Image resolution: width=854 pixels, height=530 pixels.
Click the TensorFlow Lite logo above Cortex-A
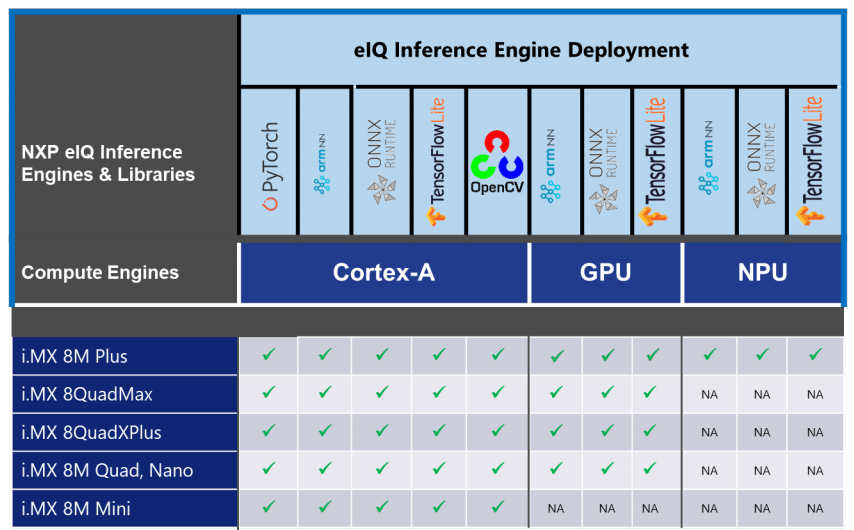point(436,161)
